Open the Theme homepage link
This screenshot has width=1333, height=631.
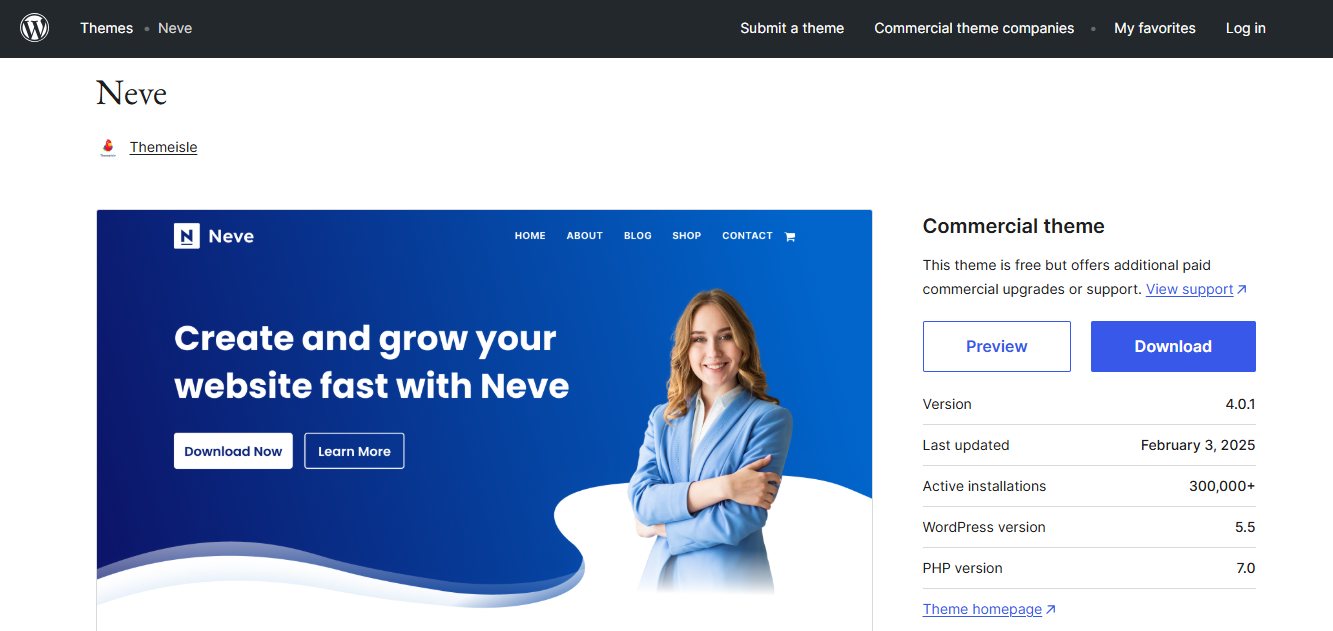982,609
